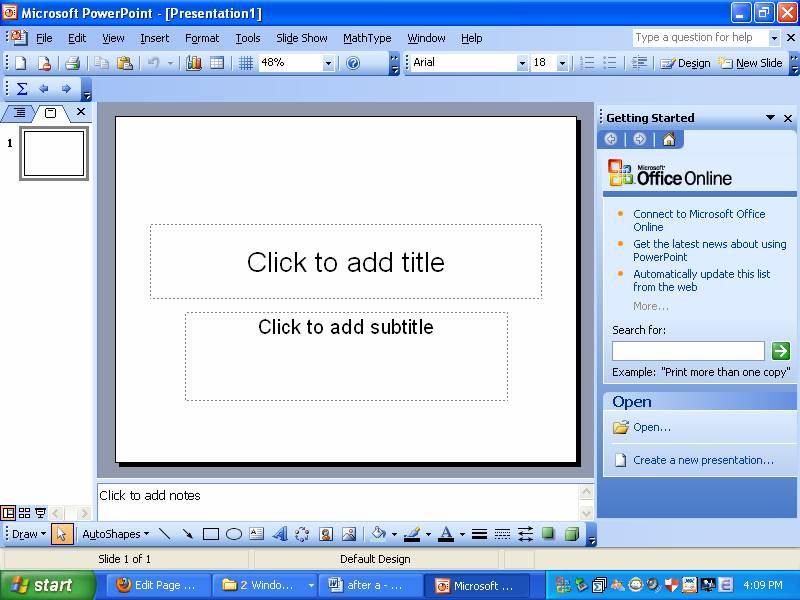The image size is (800, 600).
Task: Switch to Outline tab in left pane
Action: [19, 112]
